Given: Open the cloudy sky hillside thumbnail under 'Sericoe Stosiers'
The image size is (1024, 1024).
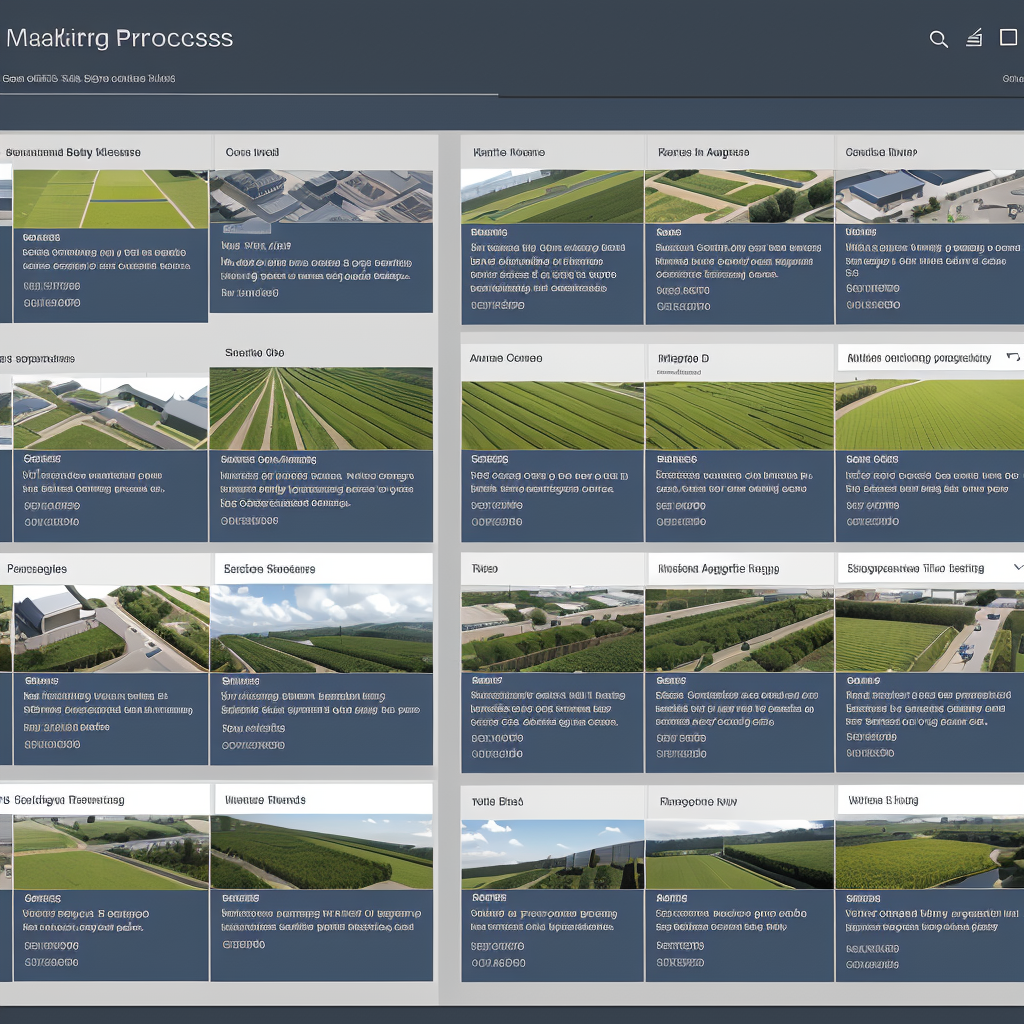Looking at the screenshot, I should pos(321,628).
